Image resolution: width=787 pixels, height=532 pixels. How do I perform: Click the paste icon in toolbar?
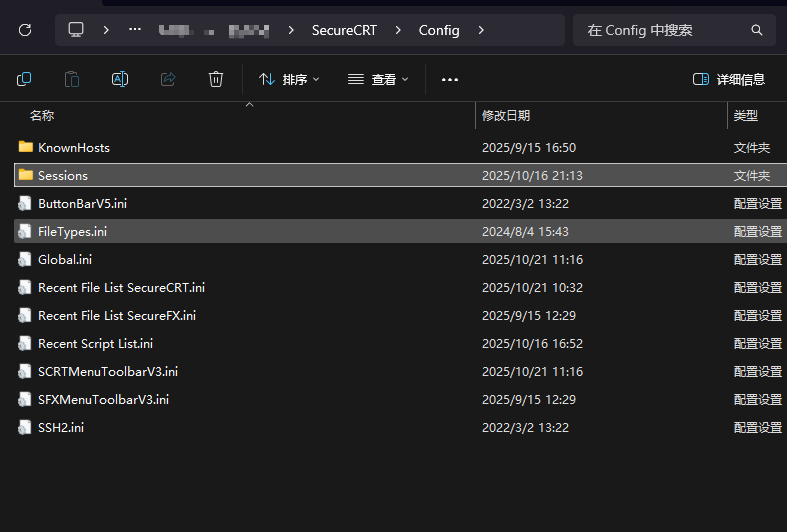72,79
